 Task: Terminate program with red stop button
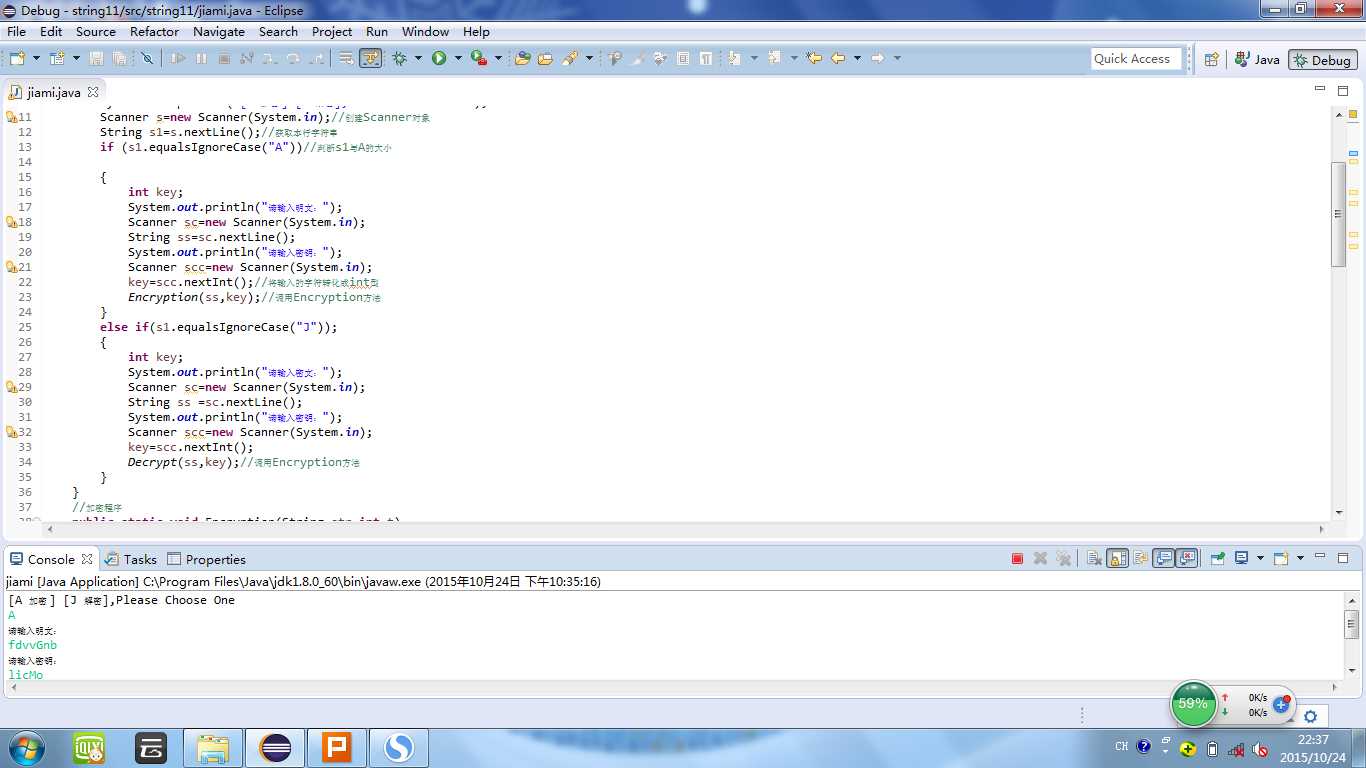[x=1017, y=558]
